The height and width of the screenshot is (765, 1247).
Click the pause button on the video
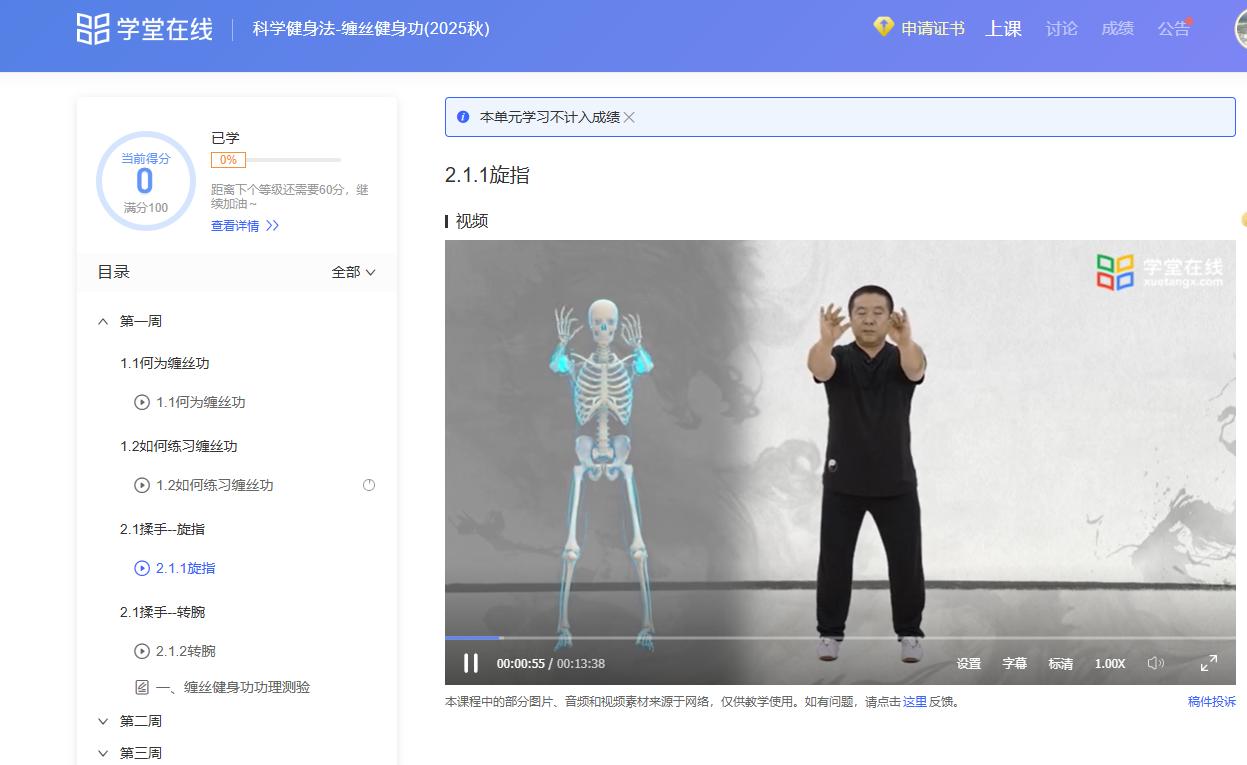470,662
